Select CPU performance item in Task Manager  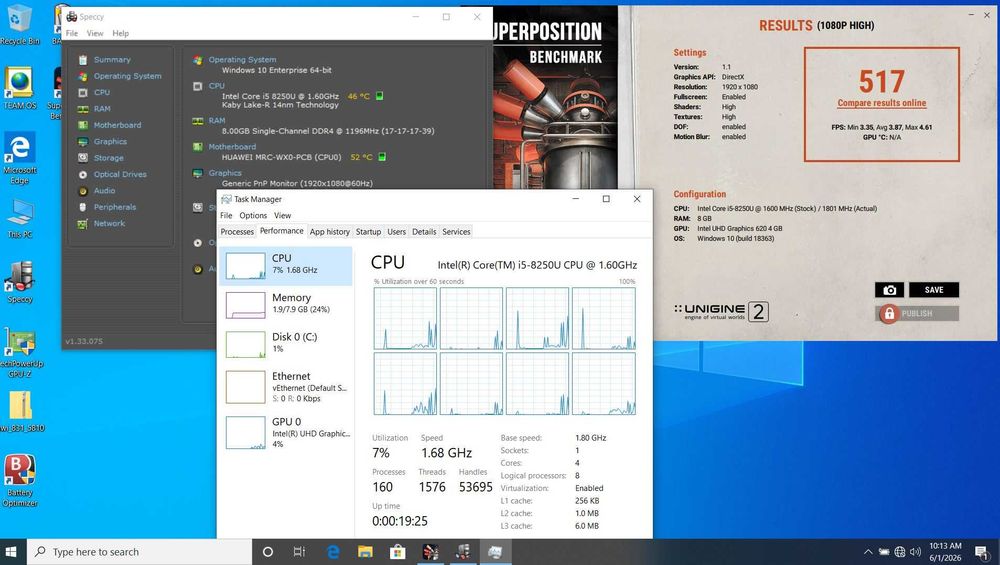click(x=286, y=265)
